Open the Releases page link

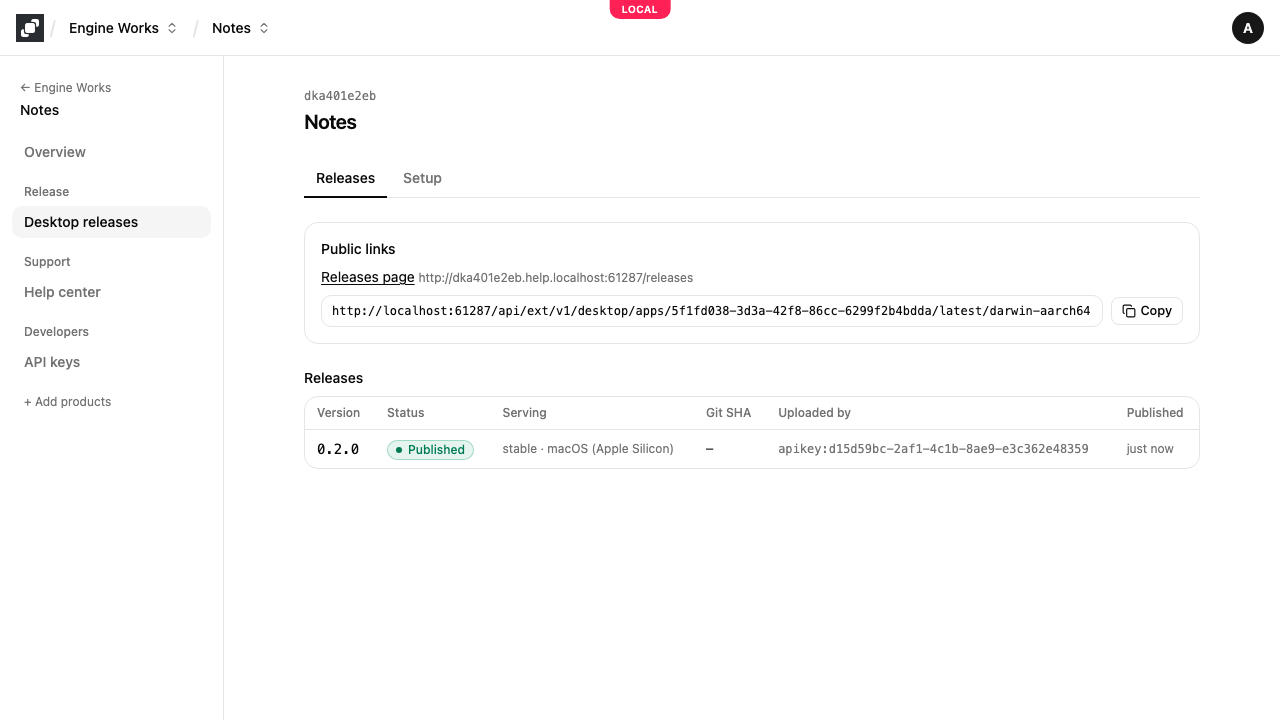[367, 277]
